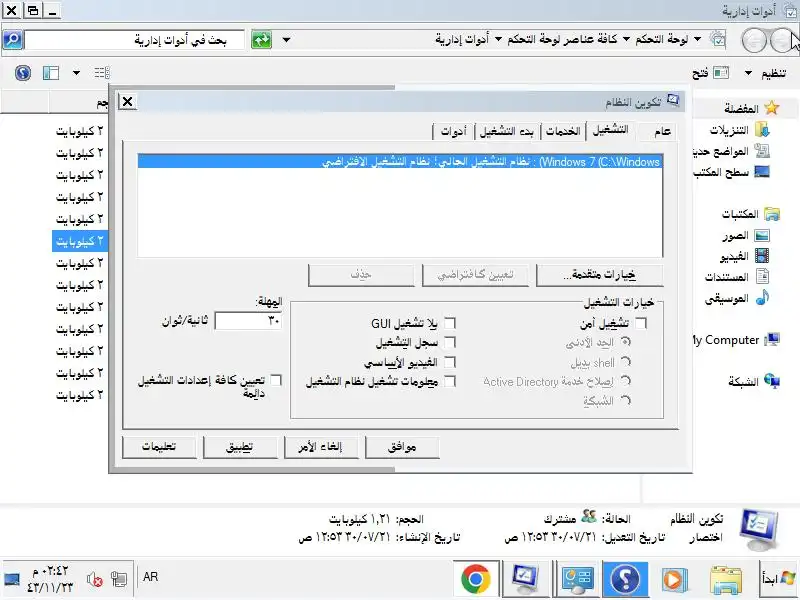Click the Windows Start button ابدأ
800x600 pixels.
779,579
